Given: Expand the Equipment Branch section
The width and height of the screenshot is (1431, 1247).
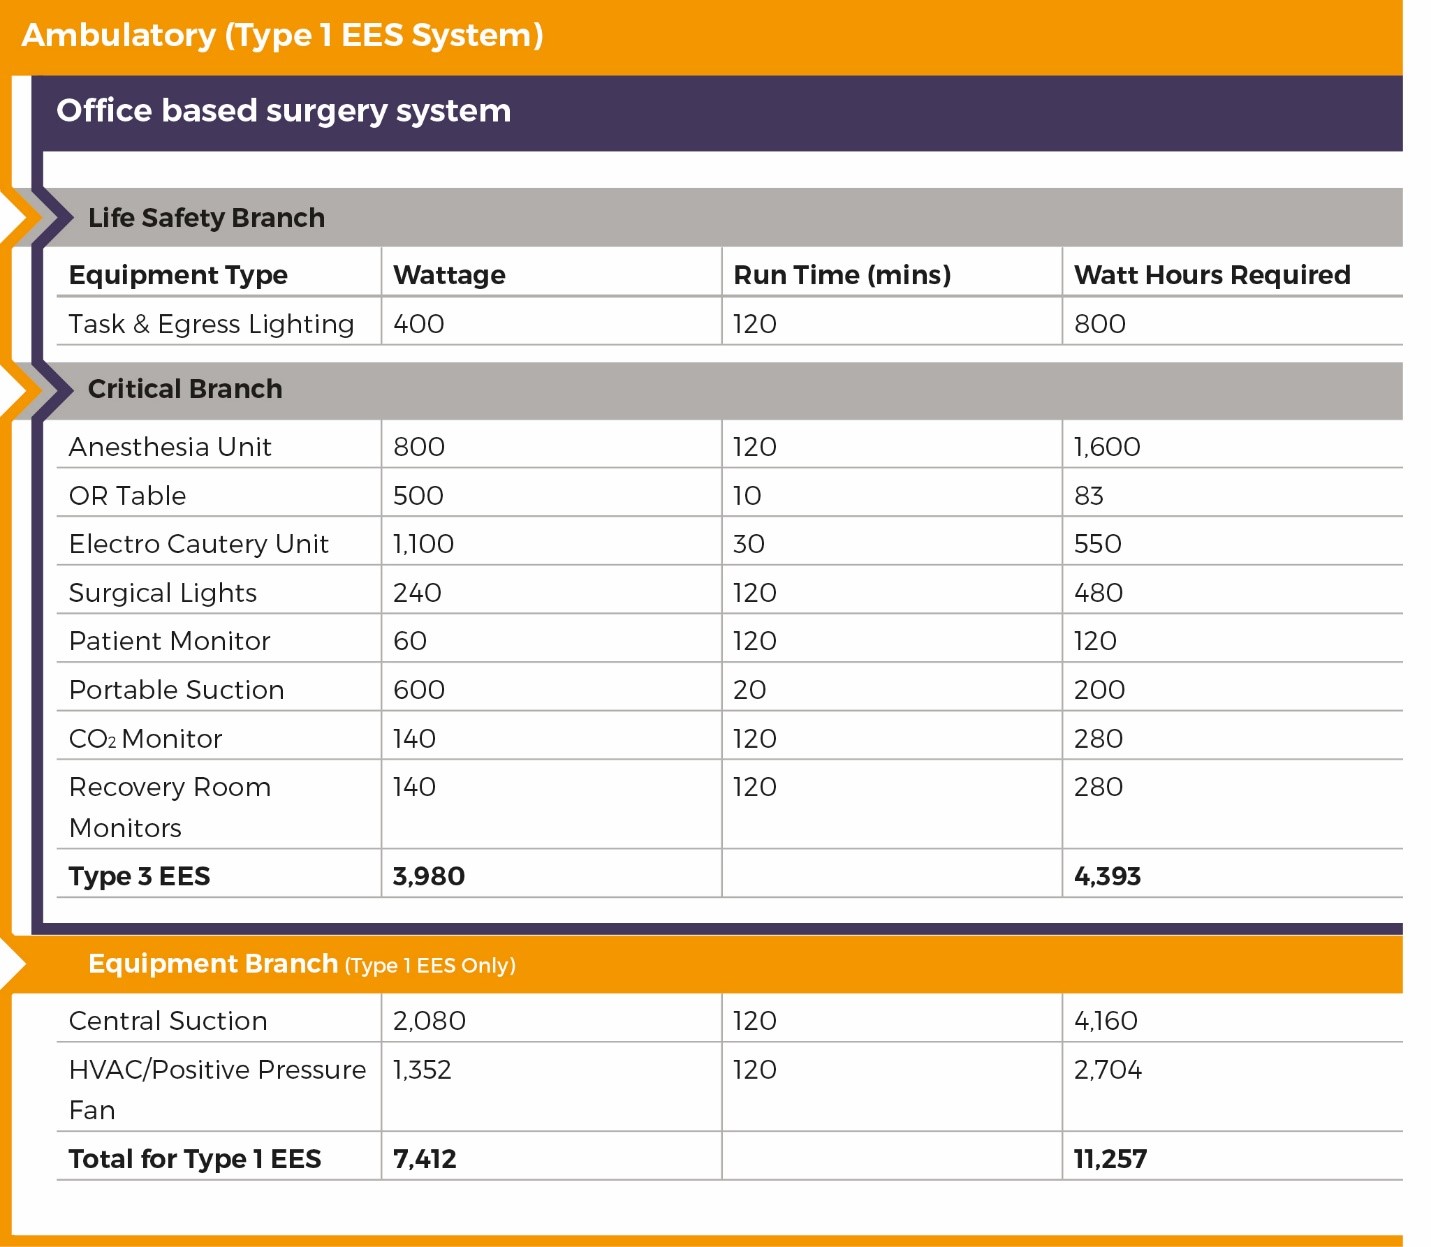Looking at the screenshot, I should [x=213, y=963].
